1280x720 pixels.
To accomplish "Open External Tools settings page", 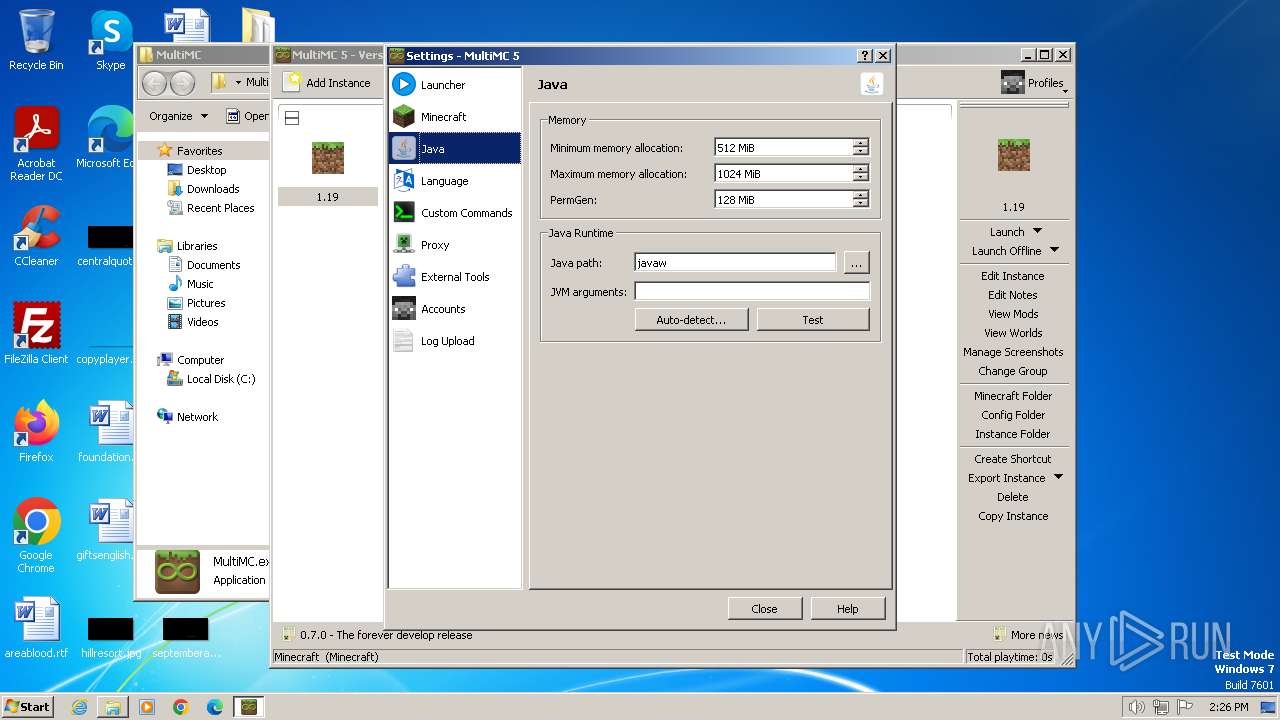I will 455,277.
